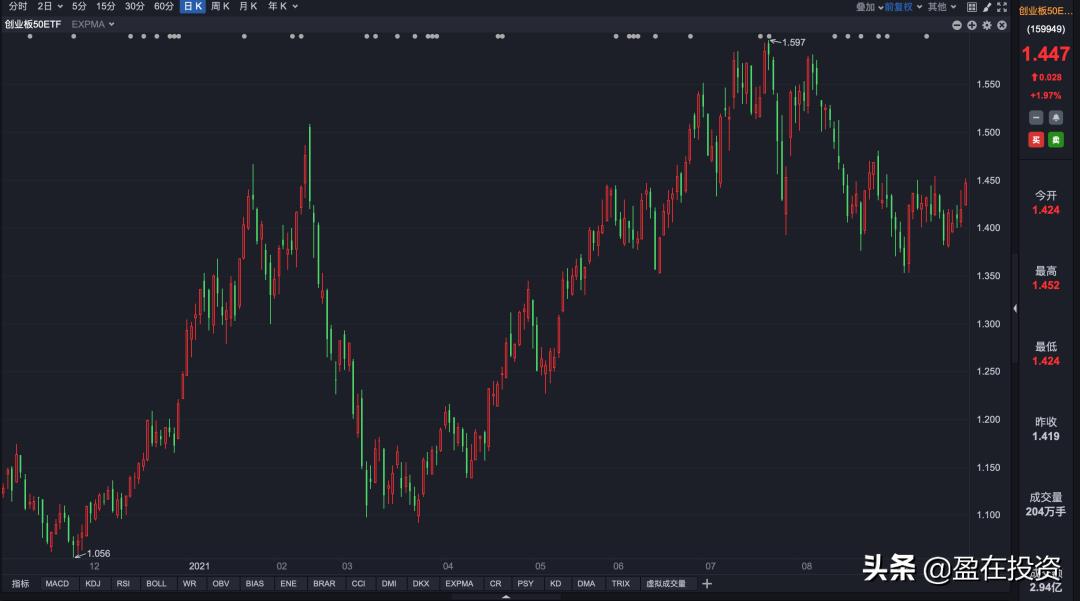Zoom in with the plus icon above chart
1080x601 pixels.
971,25
